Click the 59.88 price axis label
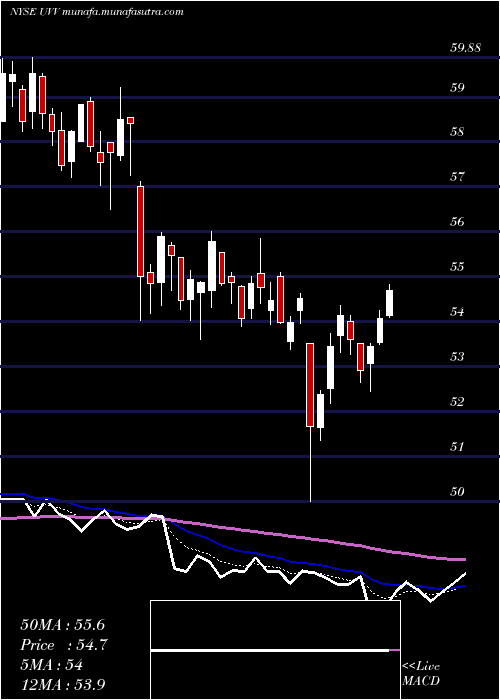The width and height of the screenshot is (500, 700). (465, 47)
